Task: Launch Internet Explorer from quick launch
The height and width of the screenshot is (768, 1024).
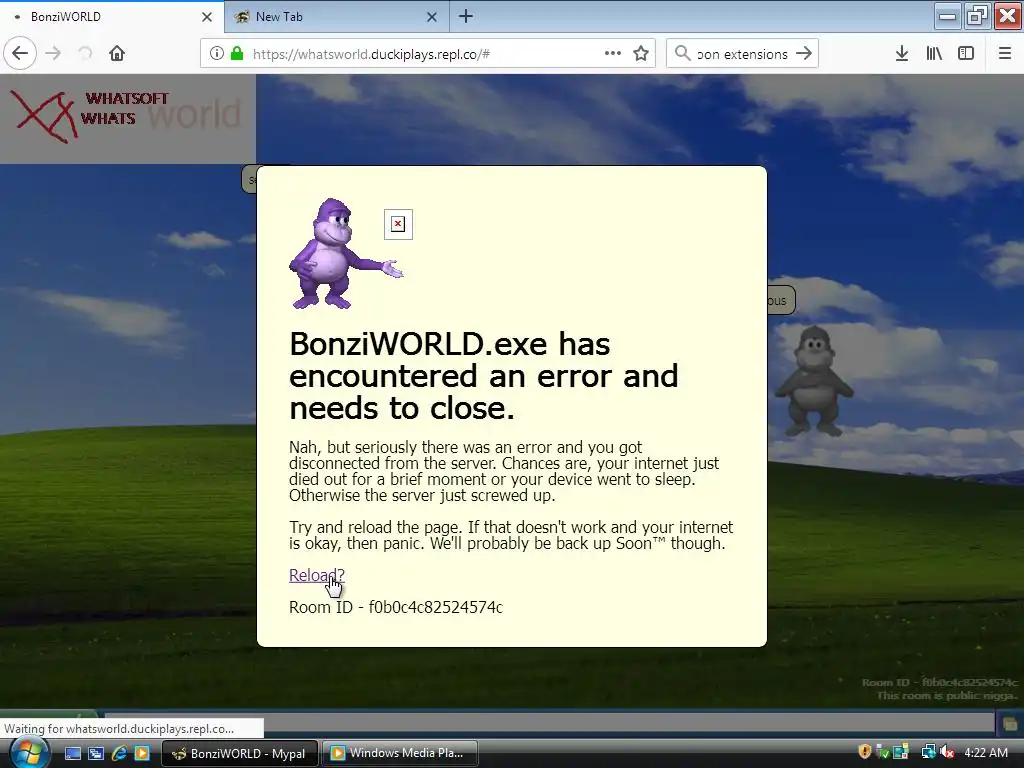Action: [119, 754]
